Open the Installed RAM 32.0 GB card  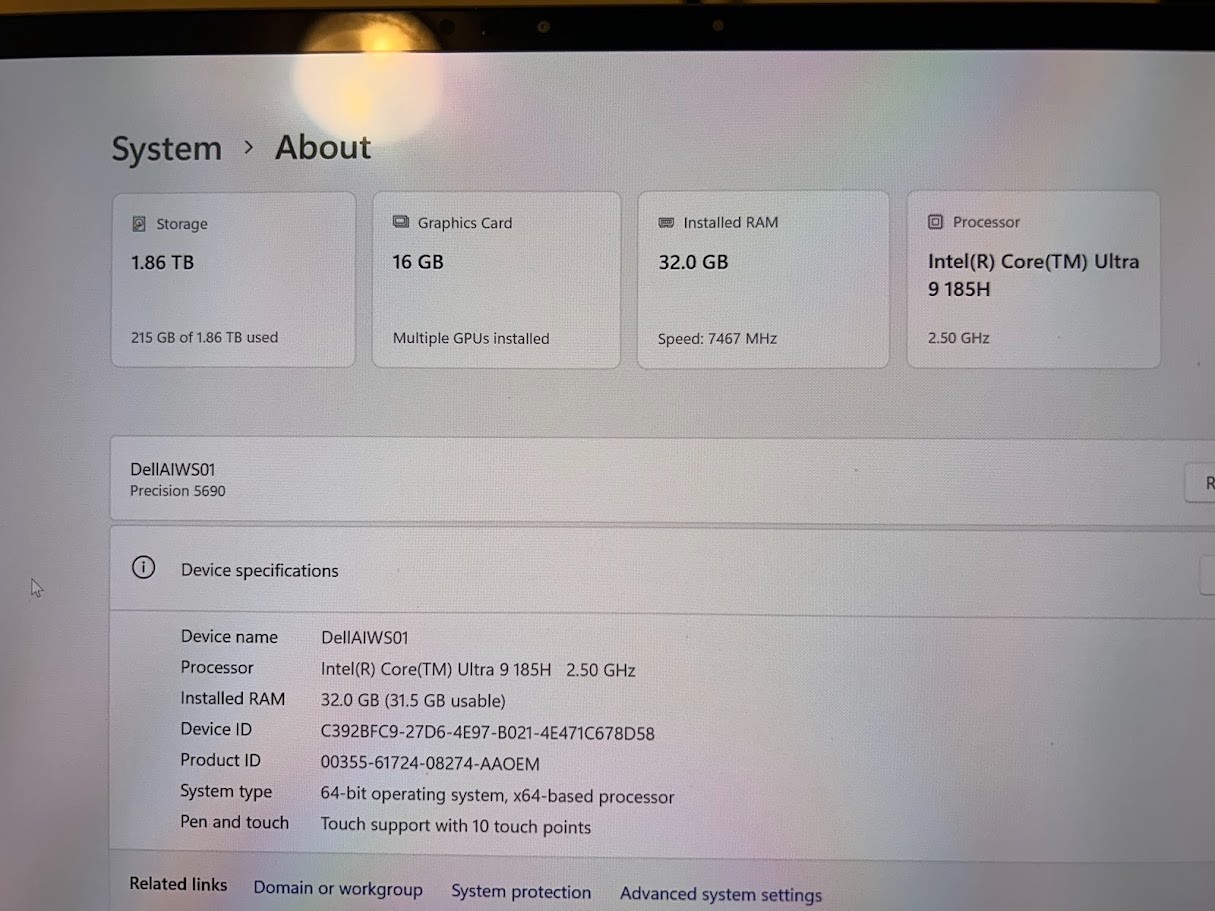(x=763, y=279)
